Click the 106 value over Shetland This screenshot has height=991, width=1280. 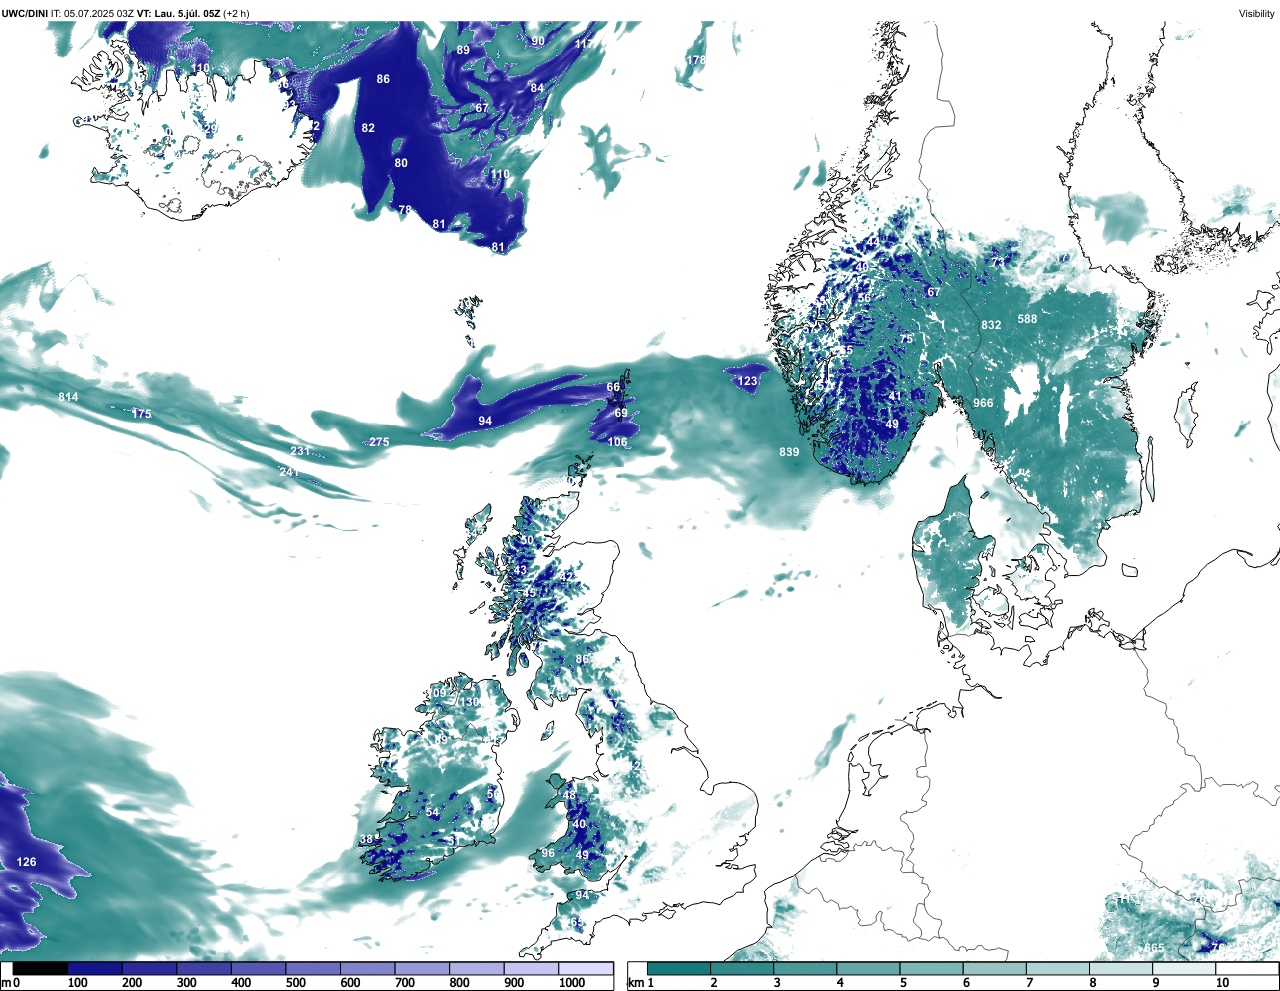pyautogui.click(x=617, y=442)
